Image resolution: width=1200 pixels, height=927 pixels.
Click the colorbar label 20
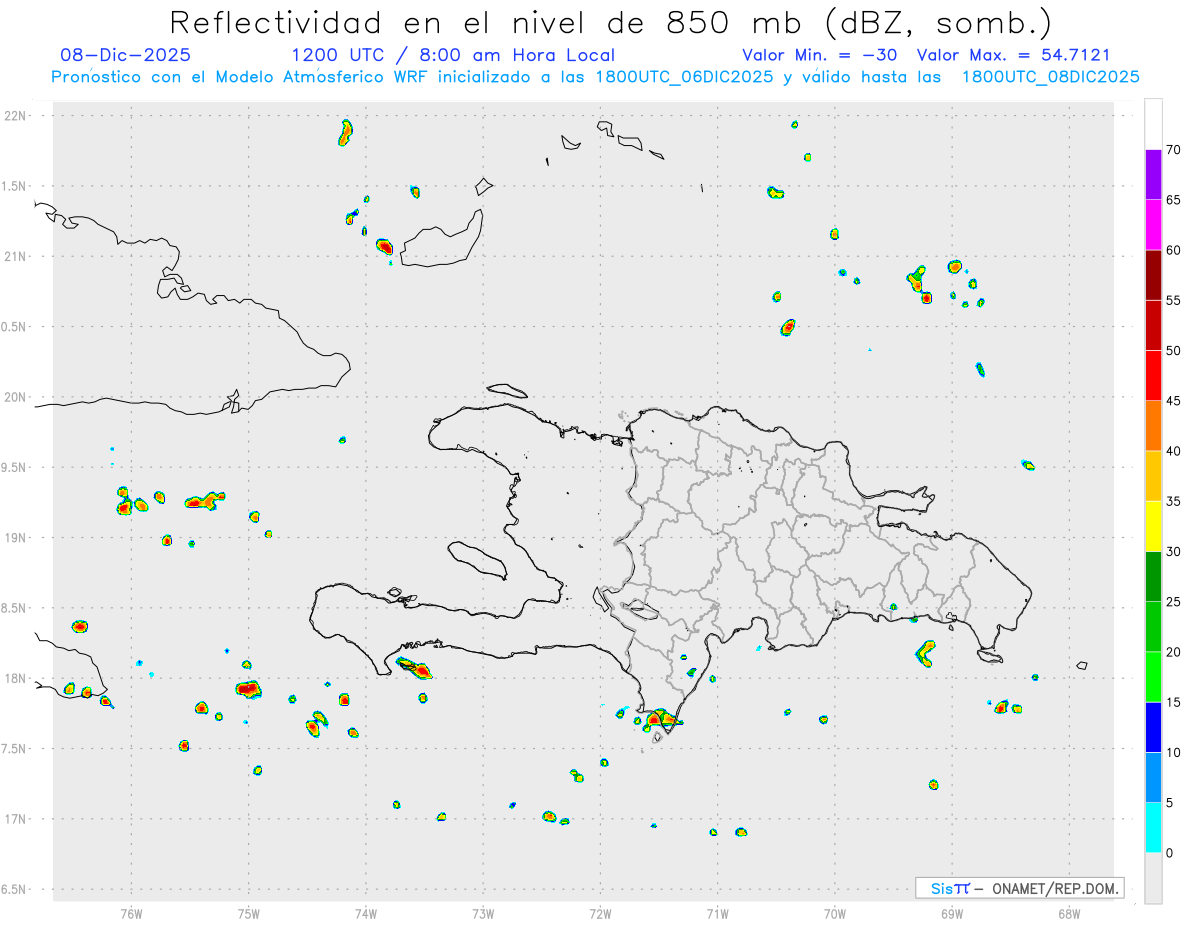[1173, 652]
